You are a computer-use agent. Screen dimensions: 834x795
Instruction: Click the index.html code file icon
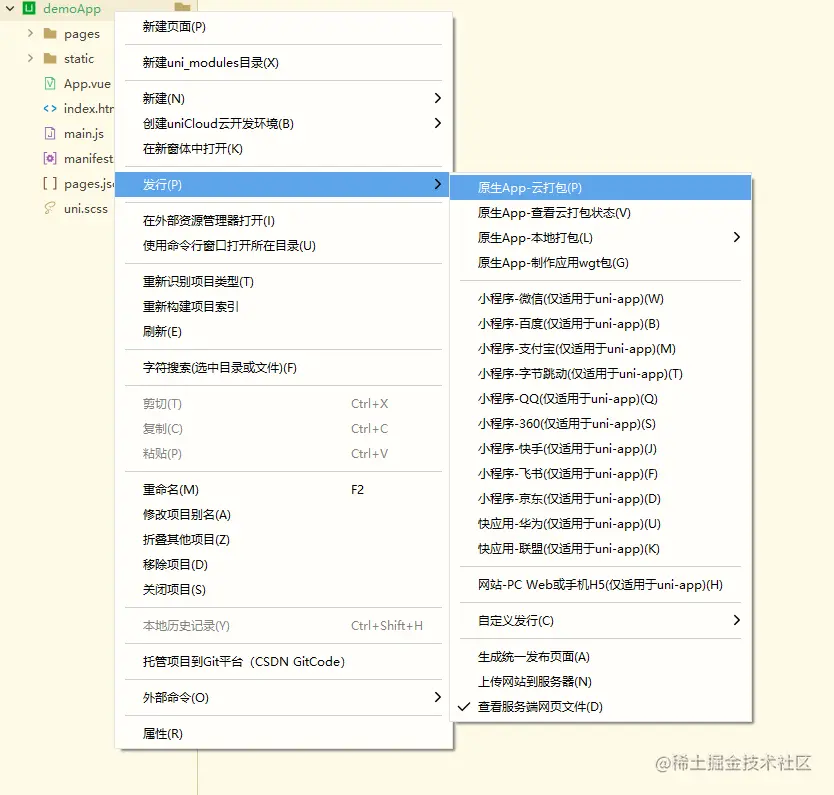(50, 108)
